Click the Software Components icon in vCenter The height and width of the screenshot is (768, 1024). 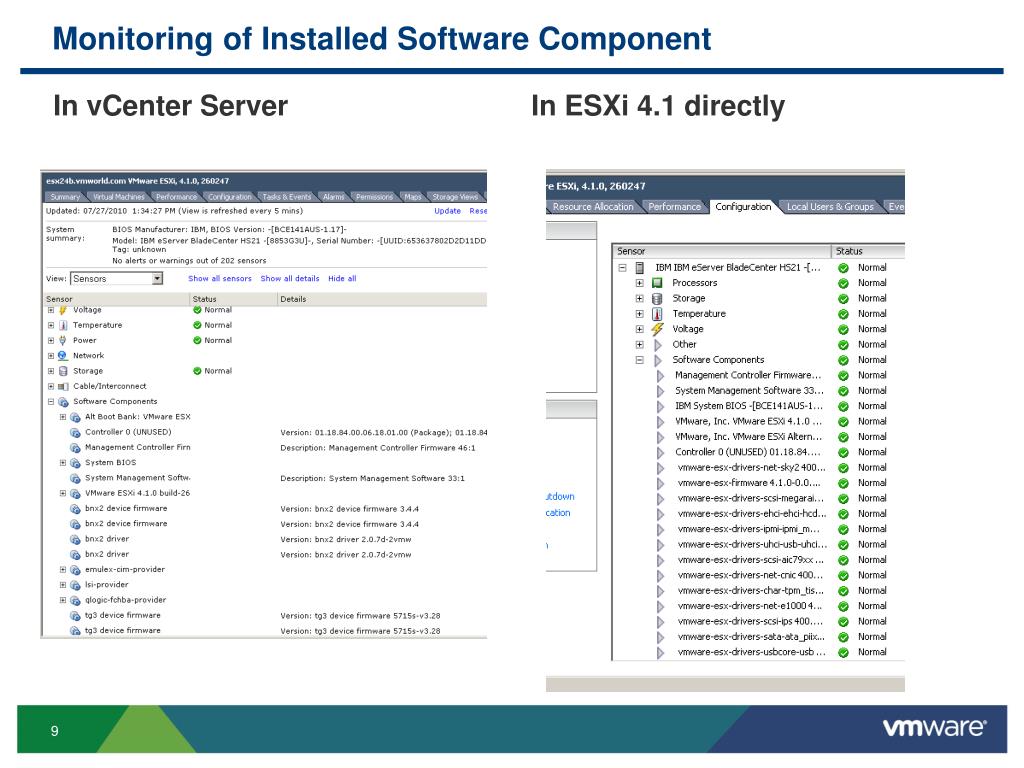[x=63, y=402]
